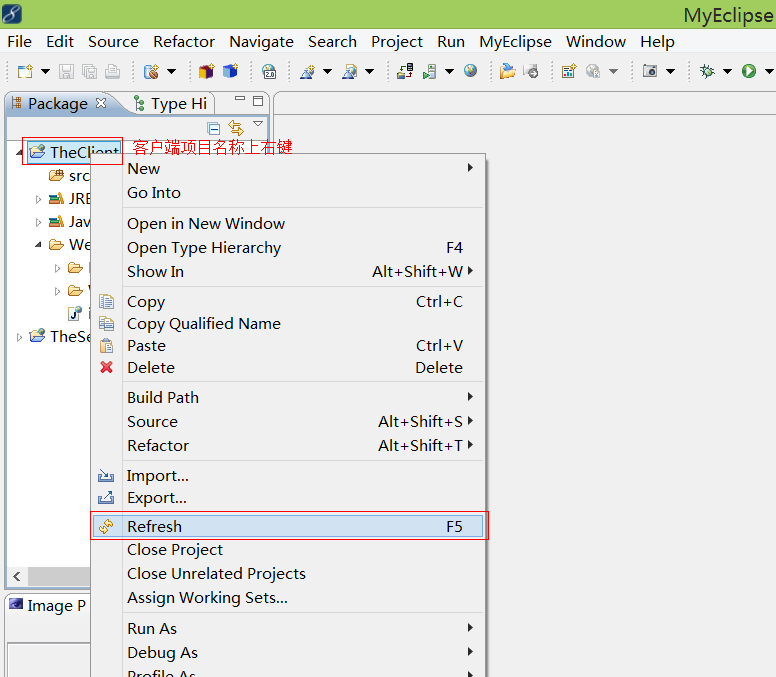The image size is (776, 677).
Task: Click the Print toolbar icon
Action: click(x=112, y=72)
